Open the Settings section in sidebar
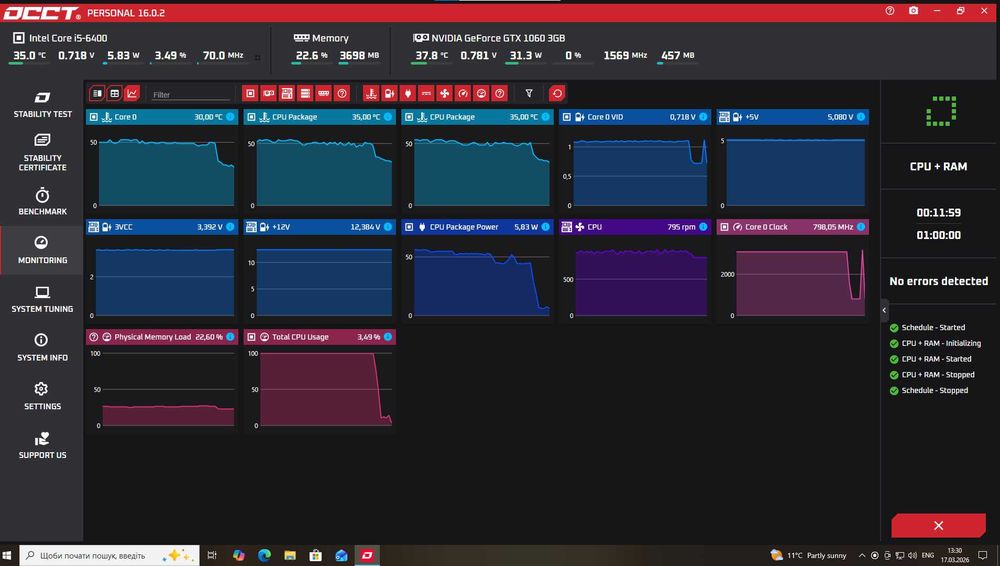The height and width of the screenshot is (566, 1000). (x=42, y=396)
